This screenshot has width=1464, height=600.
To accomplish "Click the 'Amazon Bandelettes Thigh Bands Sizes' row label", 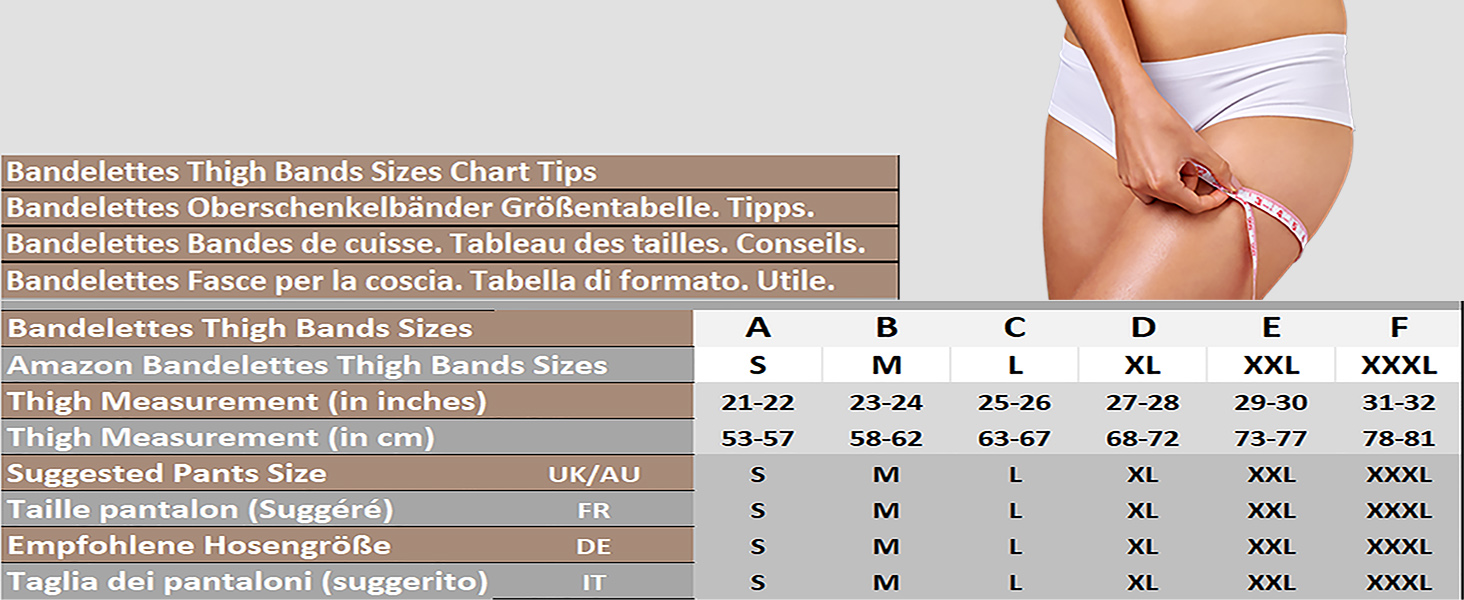I will click(x=307, y=365).
